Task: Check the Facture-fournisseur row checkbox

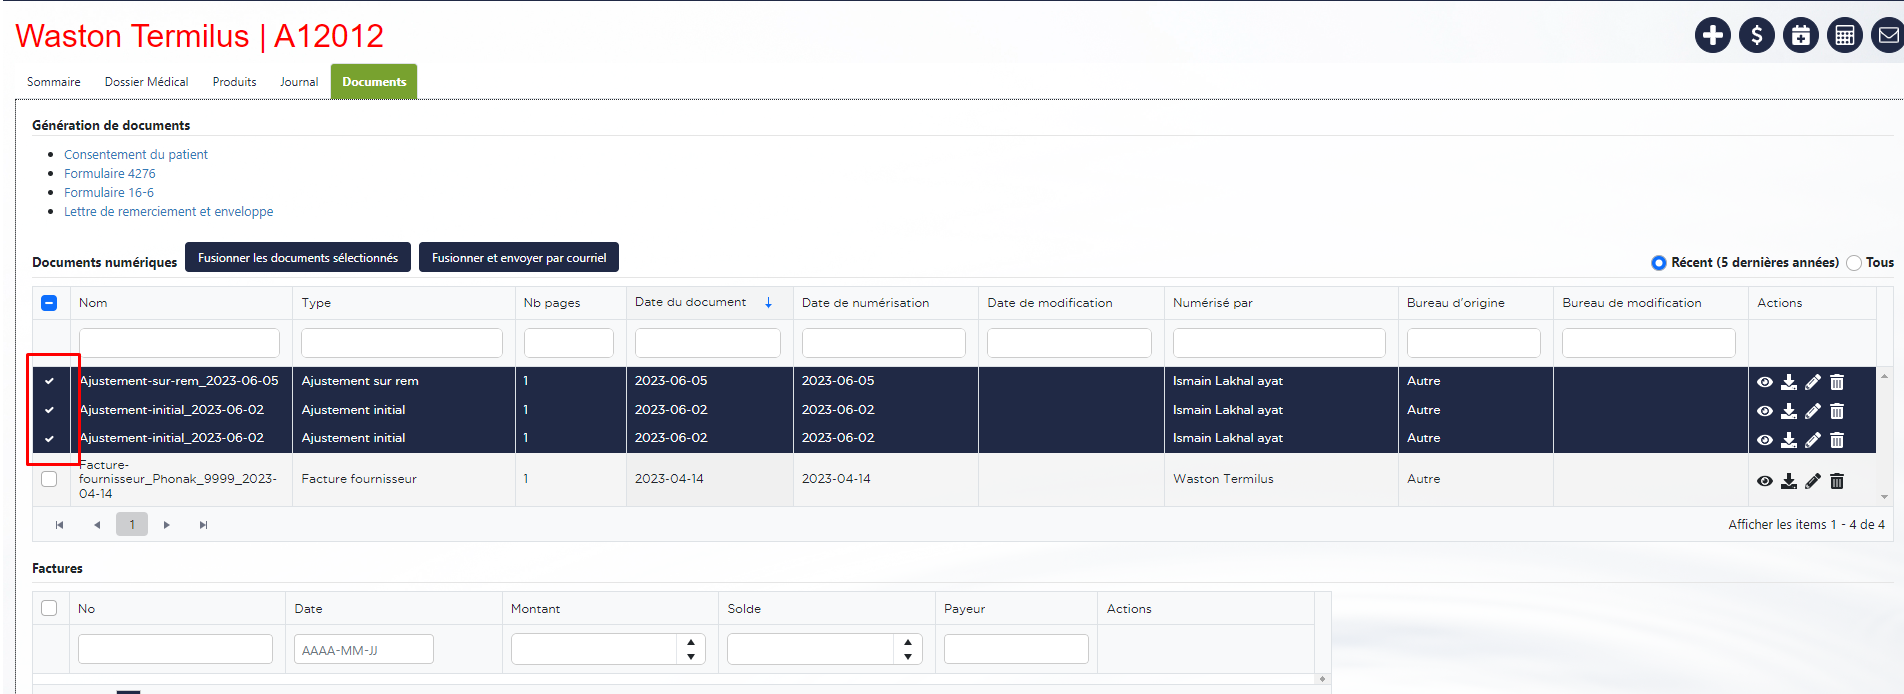Action: click(49, 479)
